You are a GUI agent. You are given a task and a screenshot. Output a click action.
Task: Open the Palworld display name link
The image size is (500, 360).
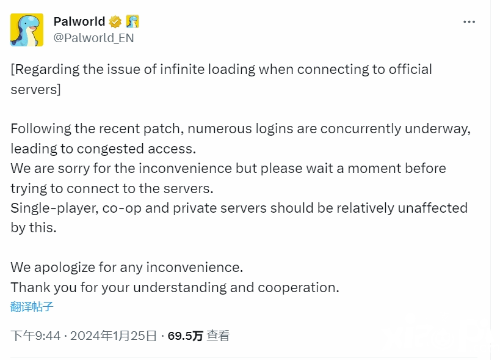[79, 22]
